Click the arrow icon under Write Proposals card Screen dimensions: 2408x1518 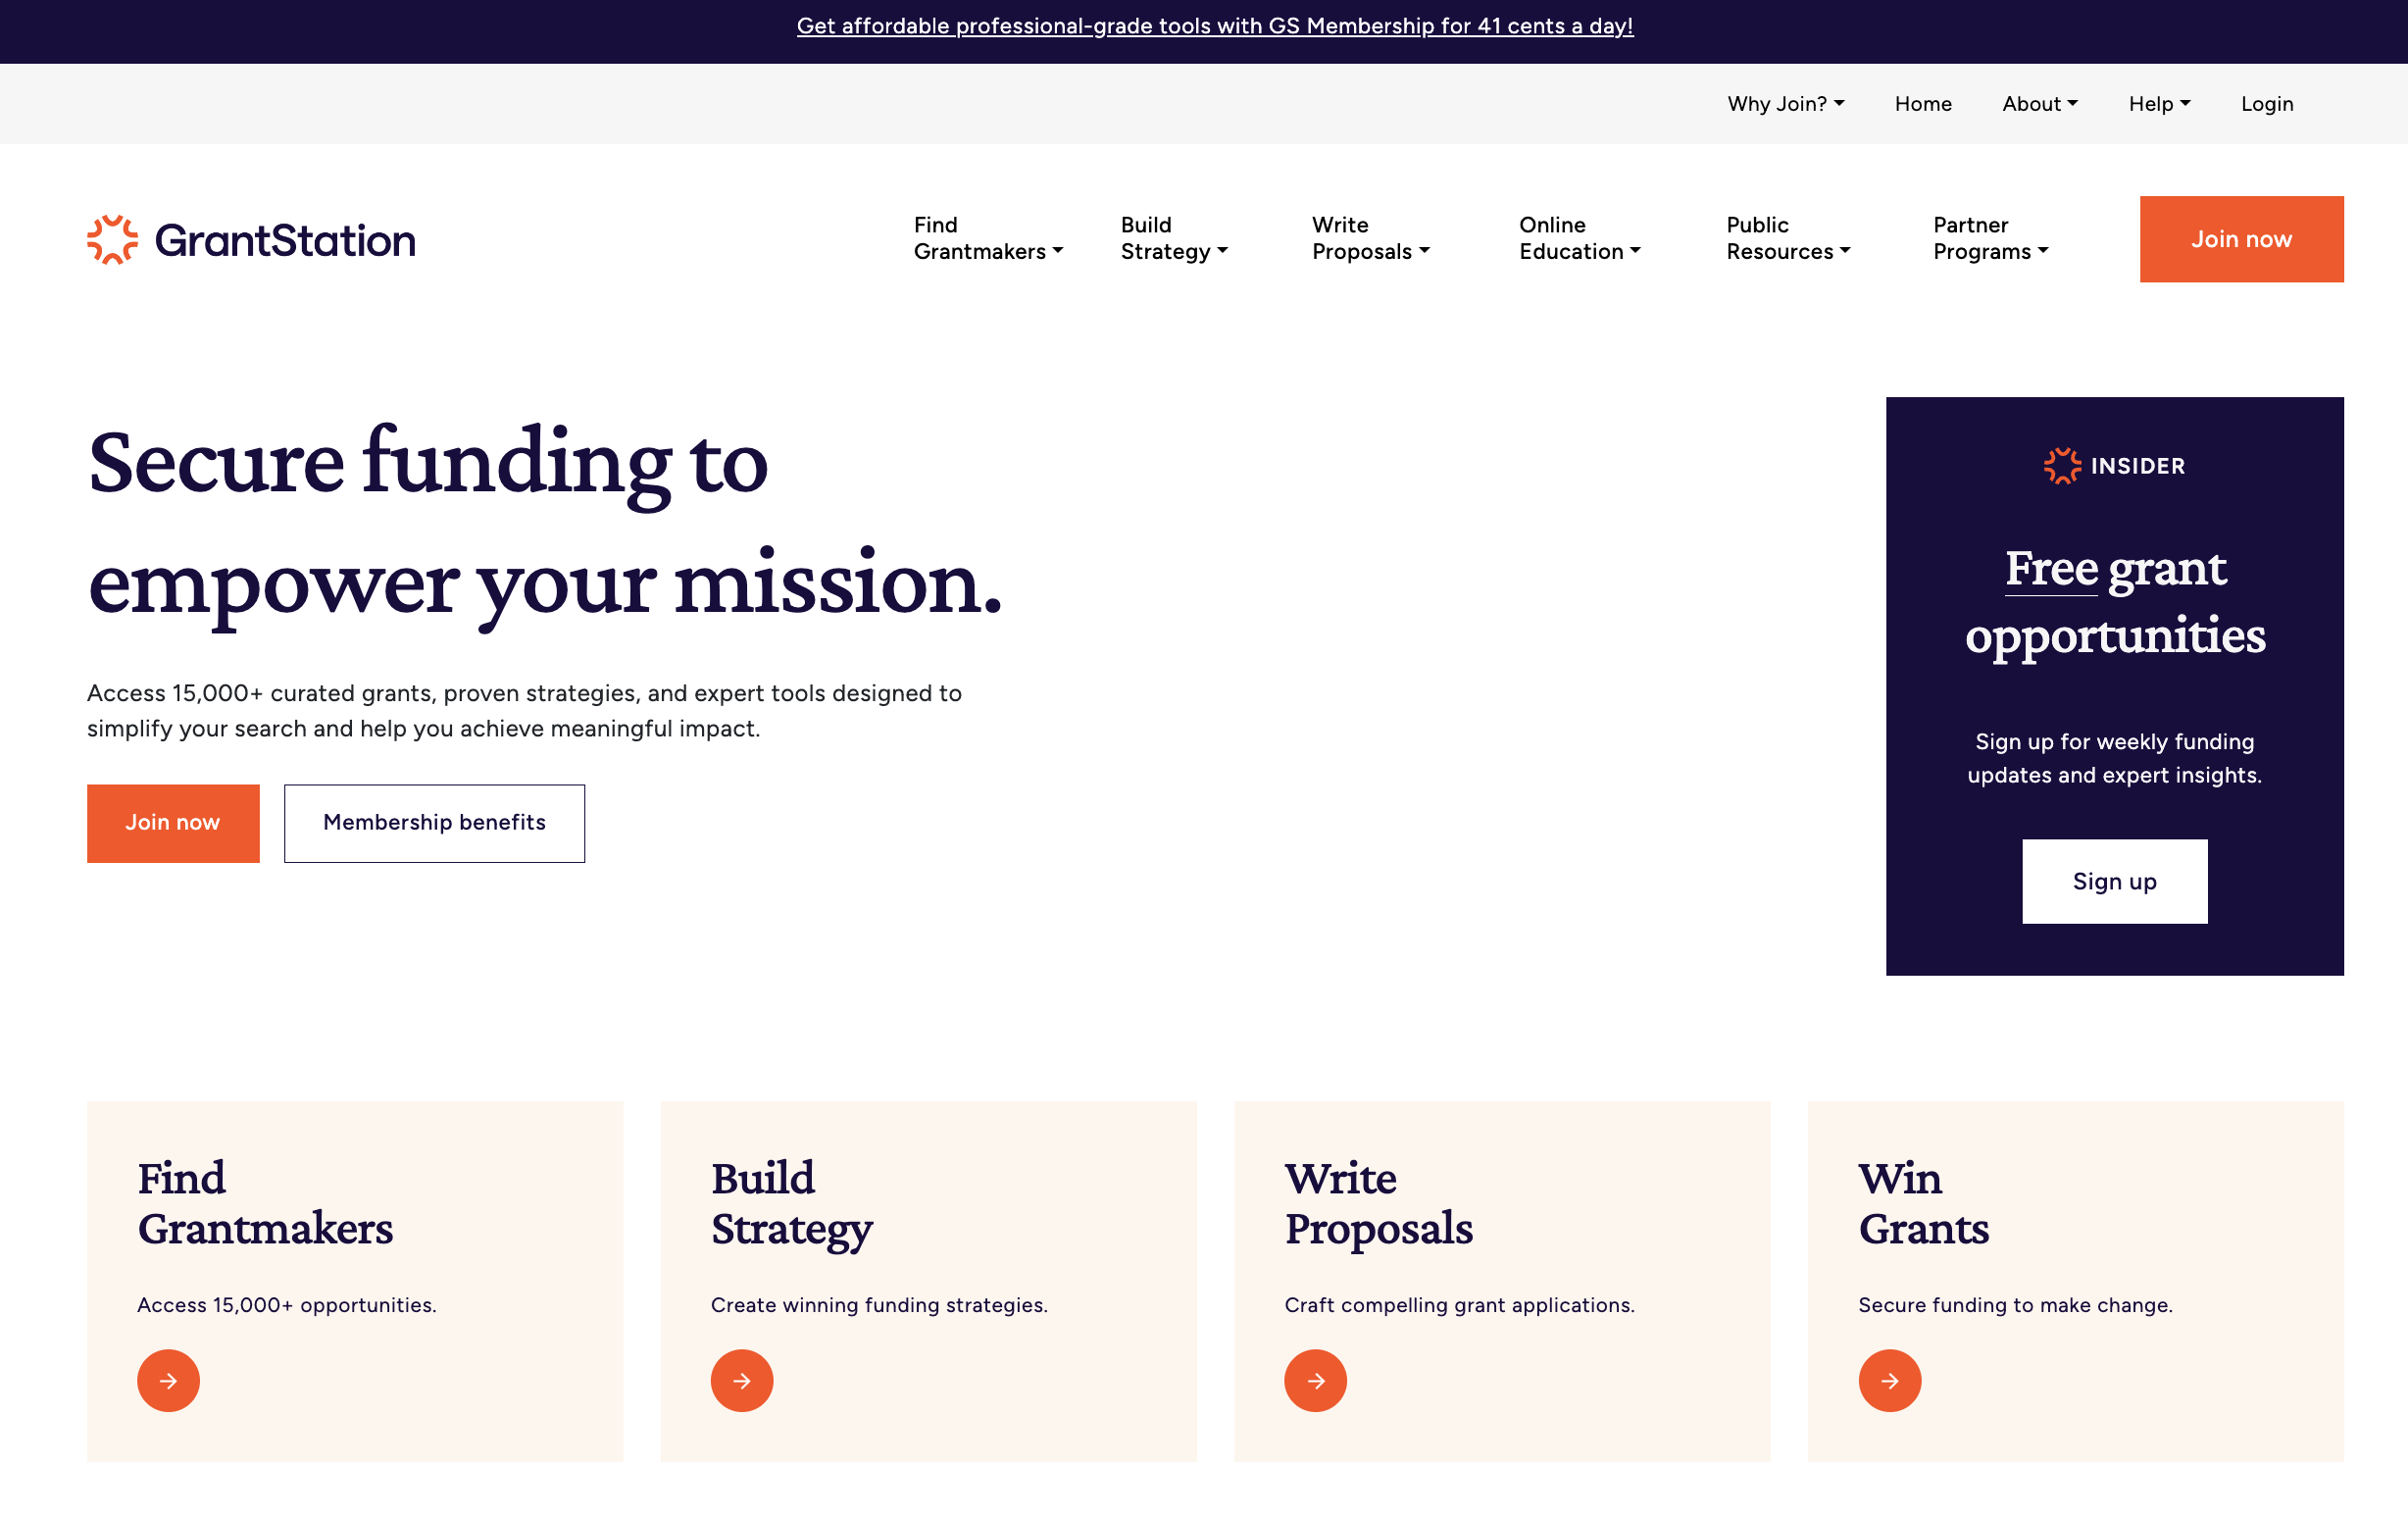pyautogui.click(x=1315, y=1380)
